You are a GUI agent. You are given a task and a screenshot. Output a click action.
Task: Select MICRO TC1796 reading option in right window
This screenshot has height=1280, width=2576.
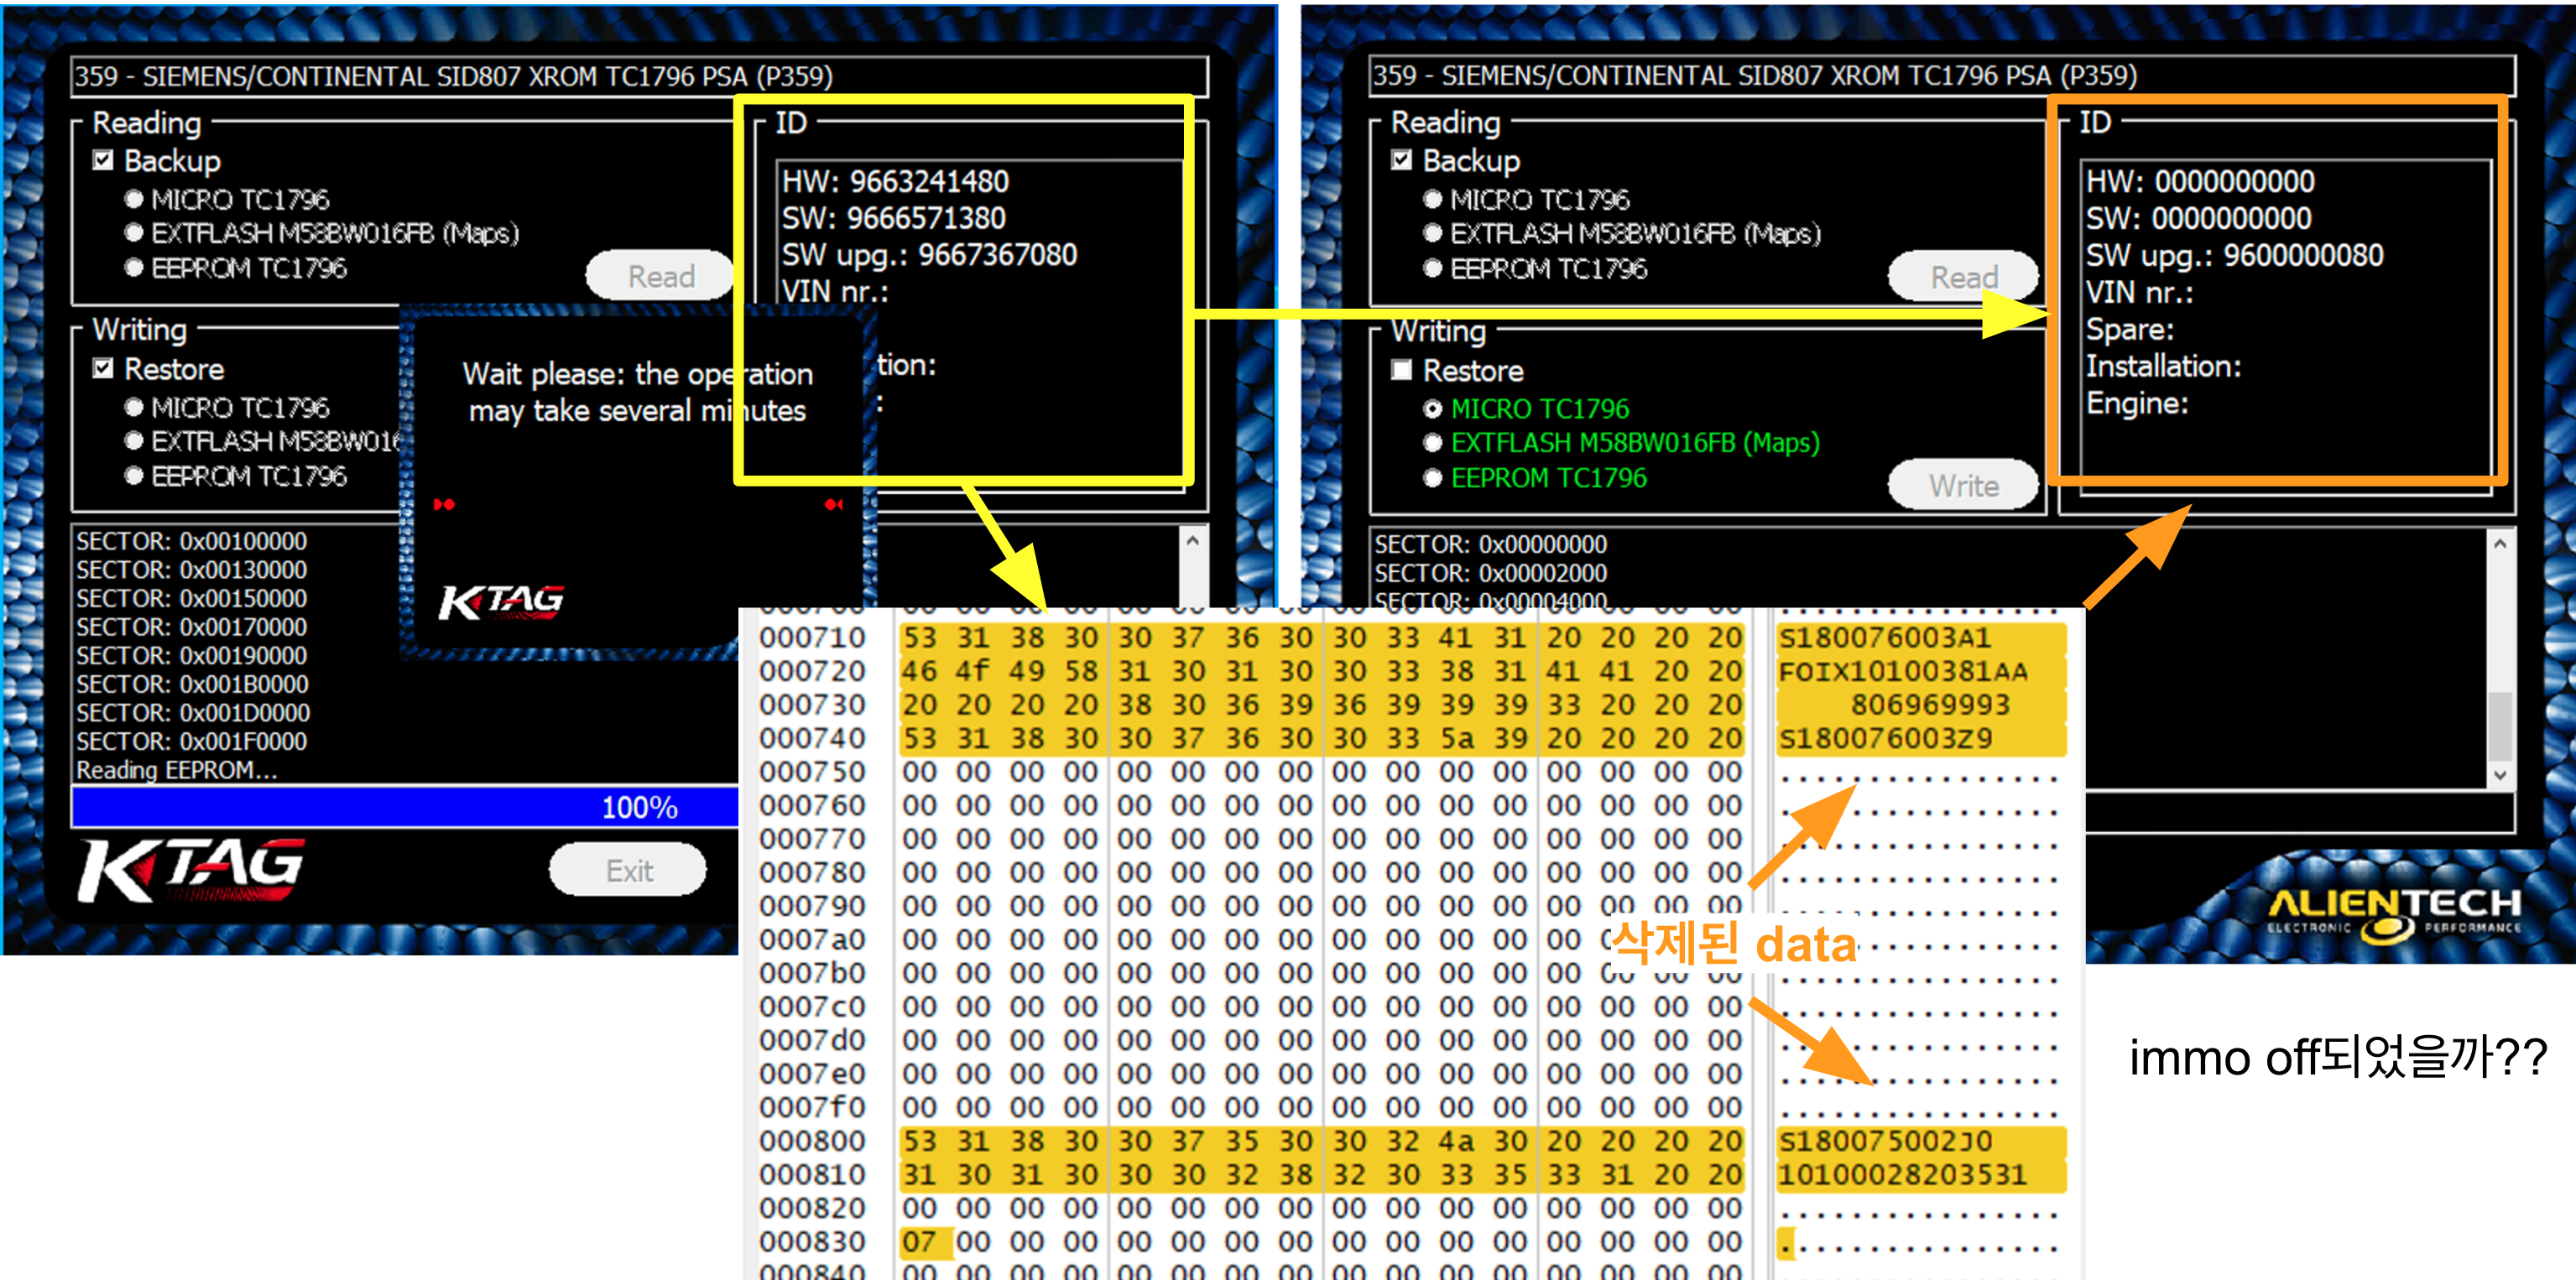click(1433, 199)
